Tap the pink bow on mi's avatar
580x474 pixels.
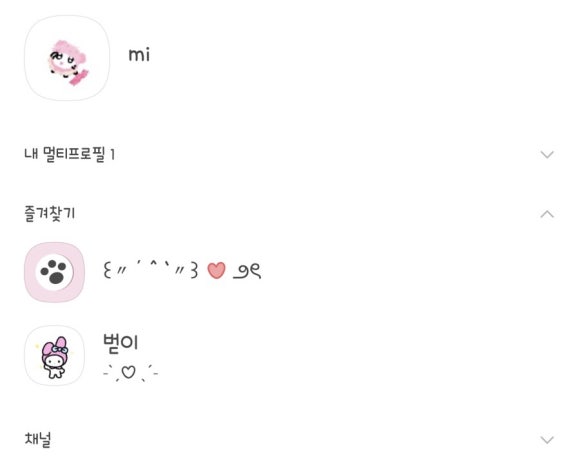click(x=79, y=77)
